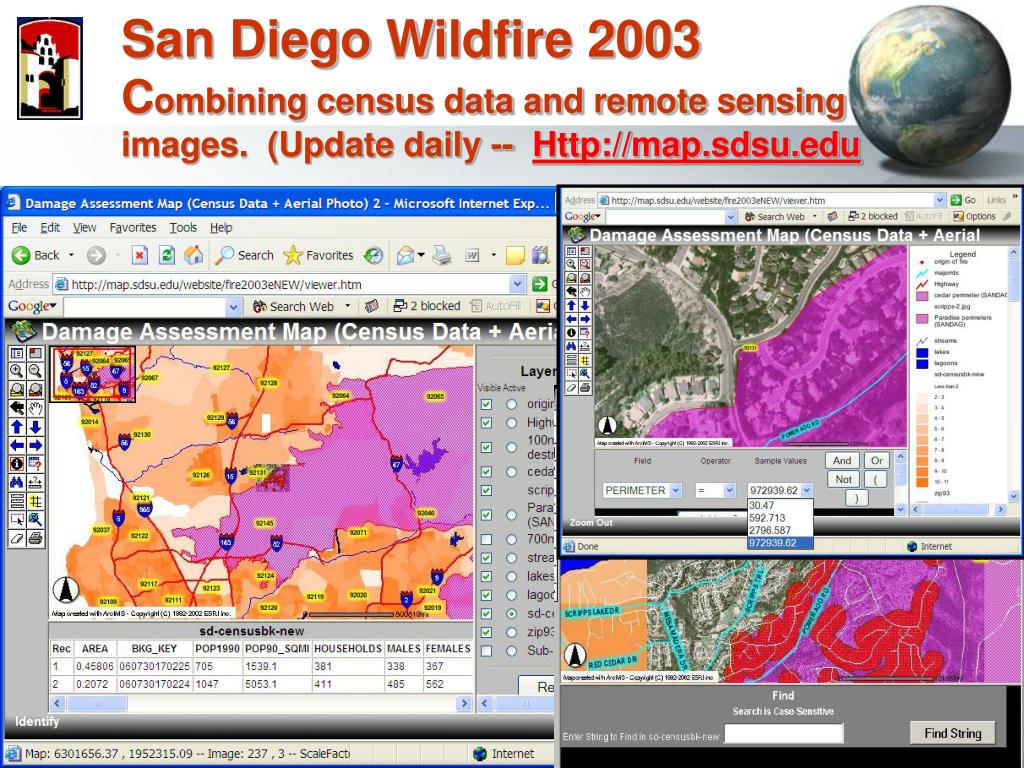Enable visibility of 700m layer
1024x768 pixels.
click(x=487, y=539)
